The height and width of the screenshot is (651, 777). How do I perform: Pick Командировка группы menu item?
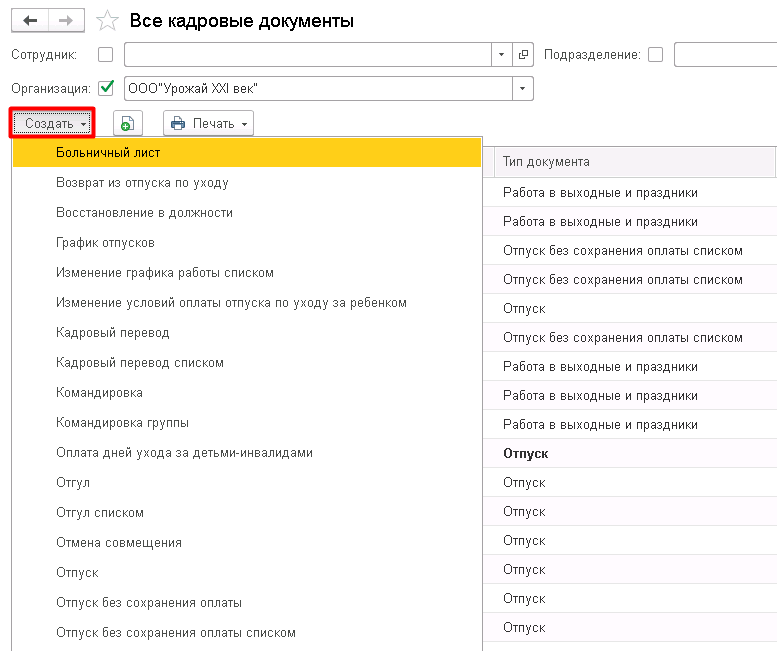tap(247, 423)
